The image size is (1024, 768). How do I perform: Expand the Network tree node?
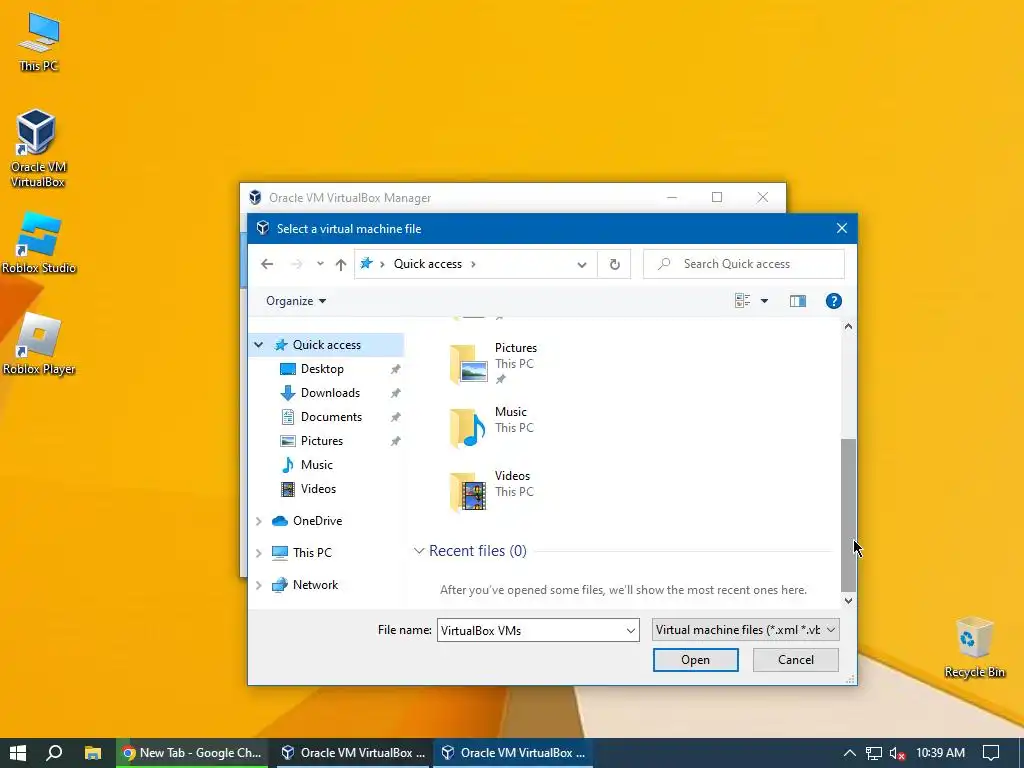tap(259, 585)
